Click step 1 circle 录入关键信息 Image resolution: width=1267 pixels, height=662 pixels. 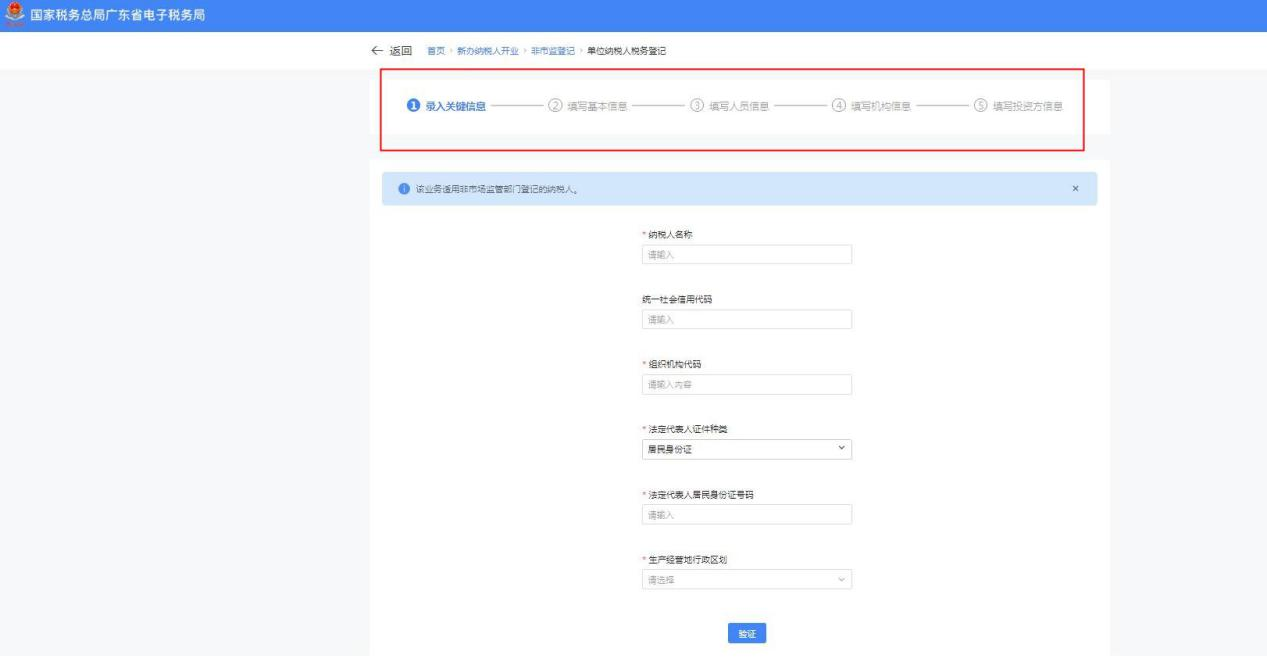(x=412, y=107)
